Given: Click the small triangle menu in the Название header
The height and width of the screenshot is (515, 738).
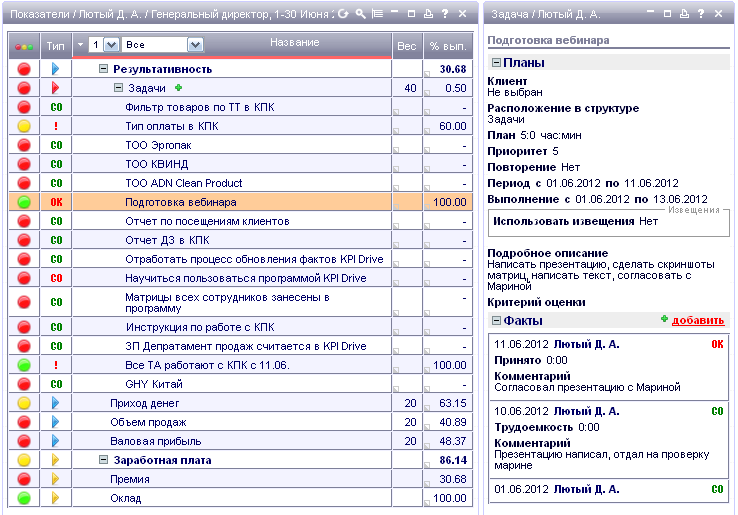Looking at the screenshot, I should point(80,45).
